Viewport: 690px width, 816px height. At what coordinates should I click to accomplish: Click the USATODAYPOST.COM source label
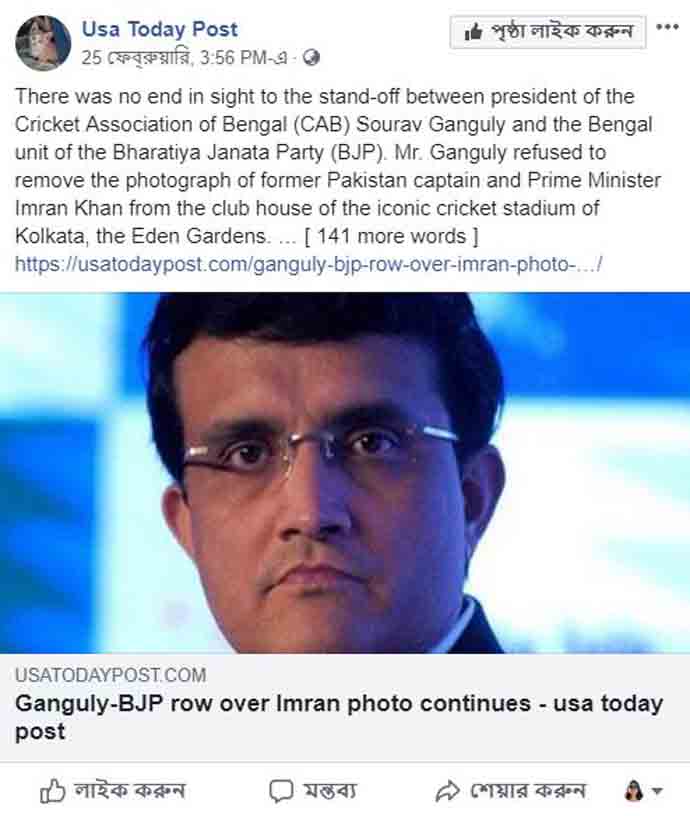pyautogui.click(x=111, y=675)
